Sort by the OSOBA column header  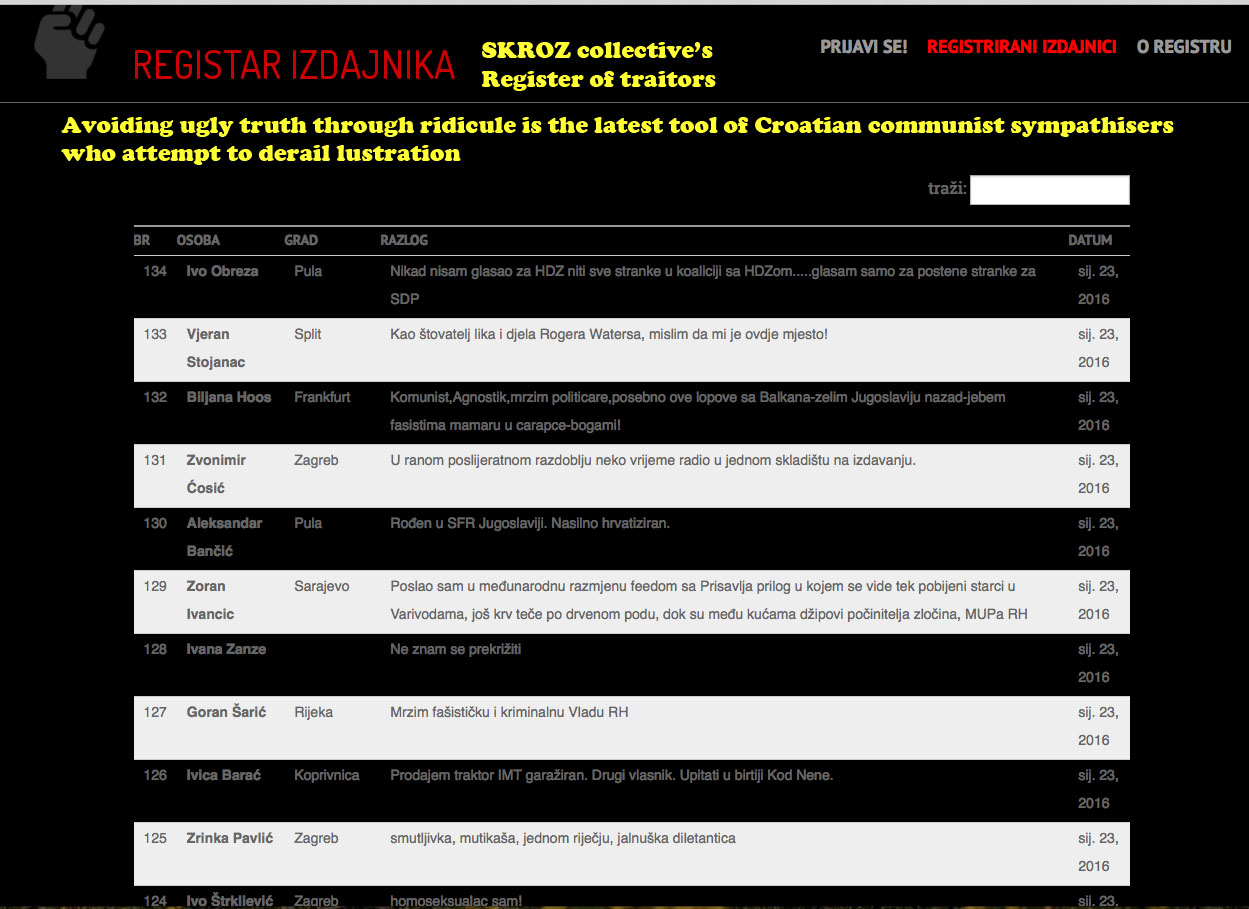[198, 240]
